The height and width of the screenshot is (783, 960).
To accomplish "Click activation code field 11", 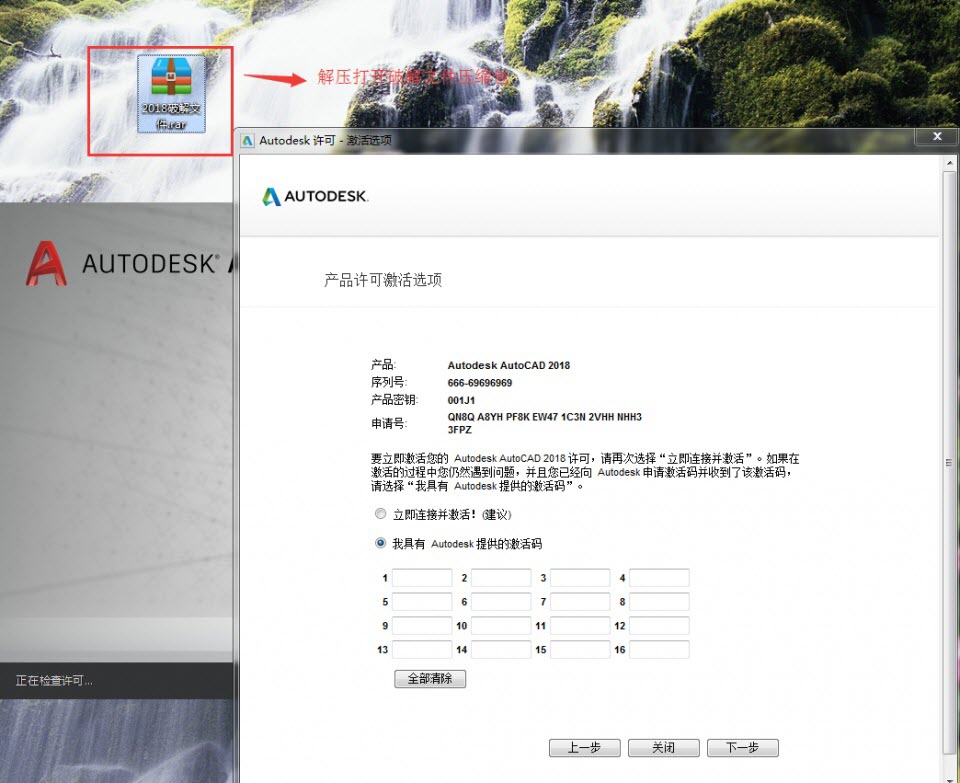I will (580, 626).
